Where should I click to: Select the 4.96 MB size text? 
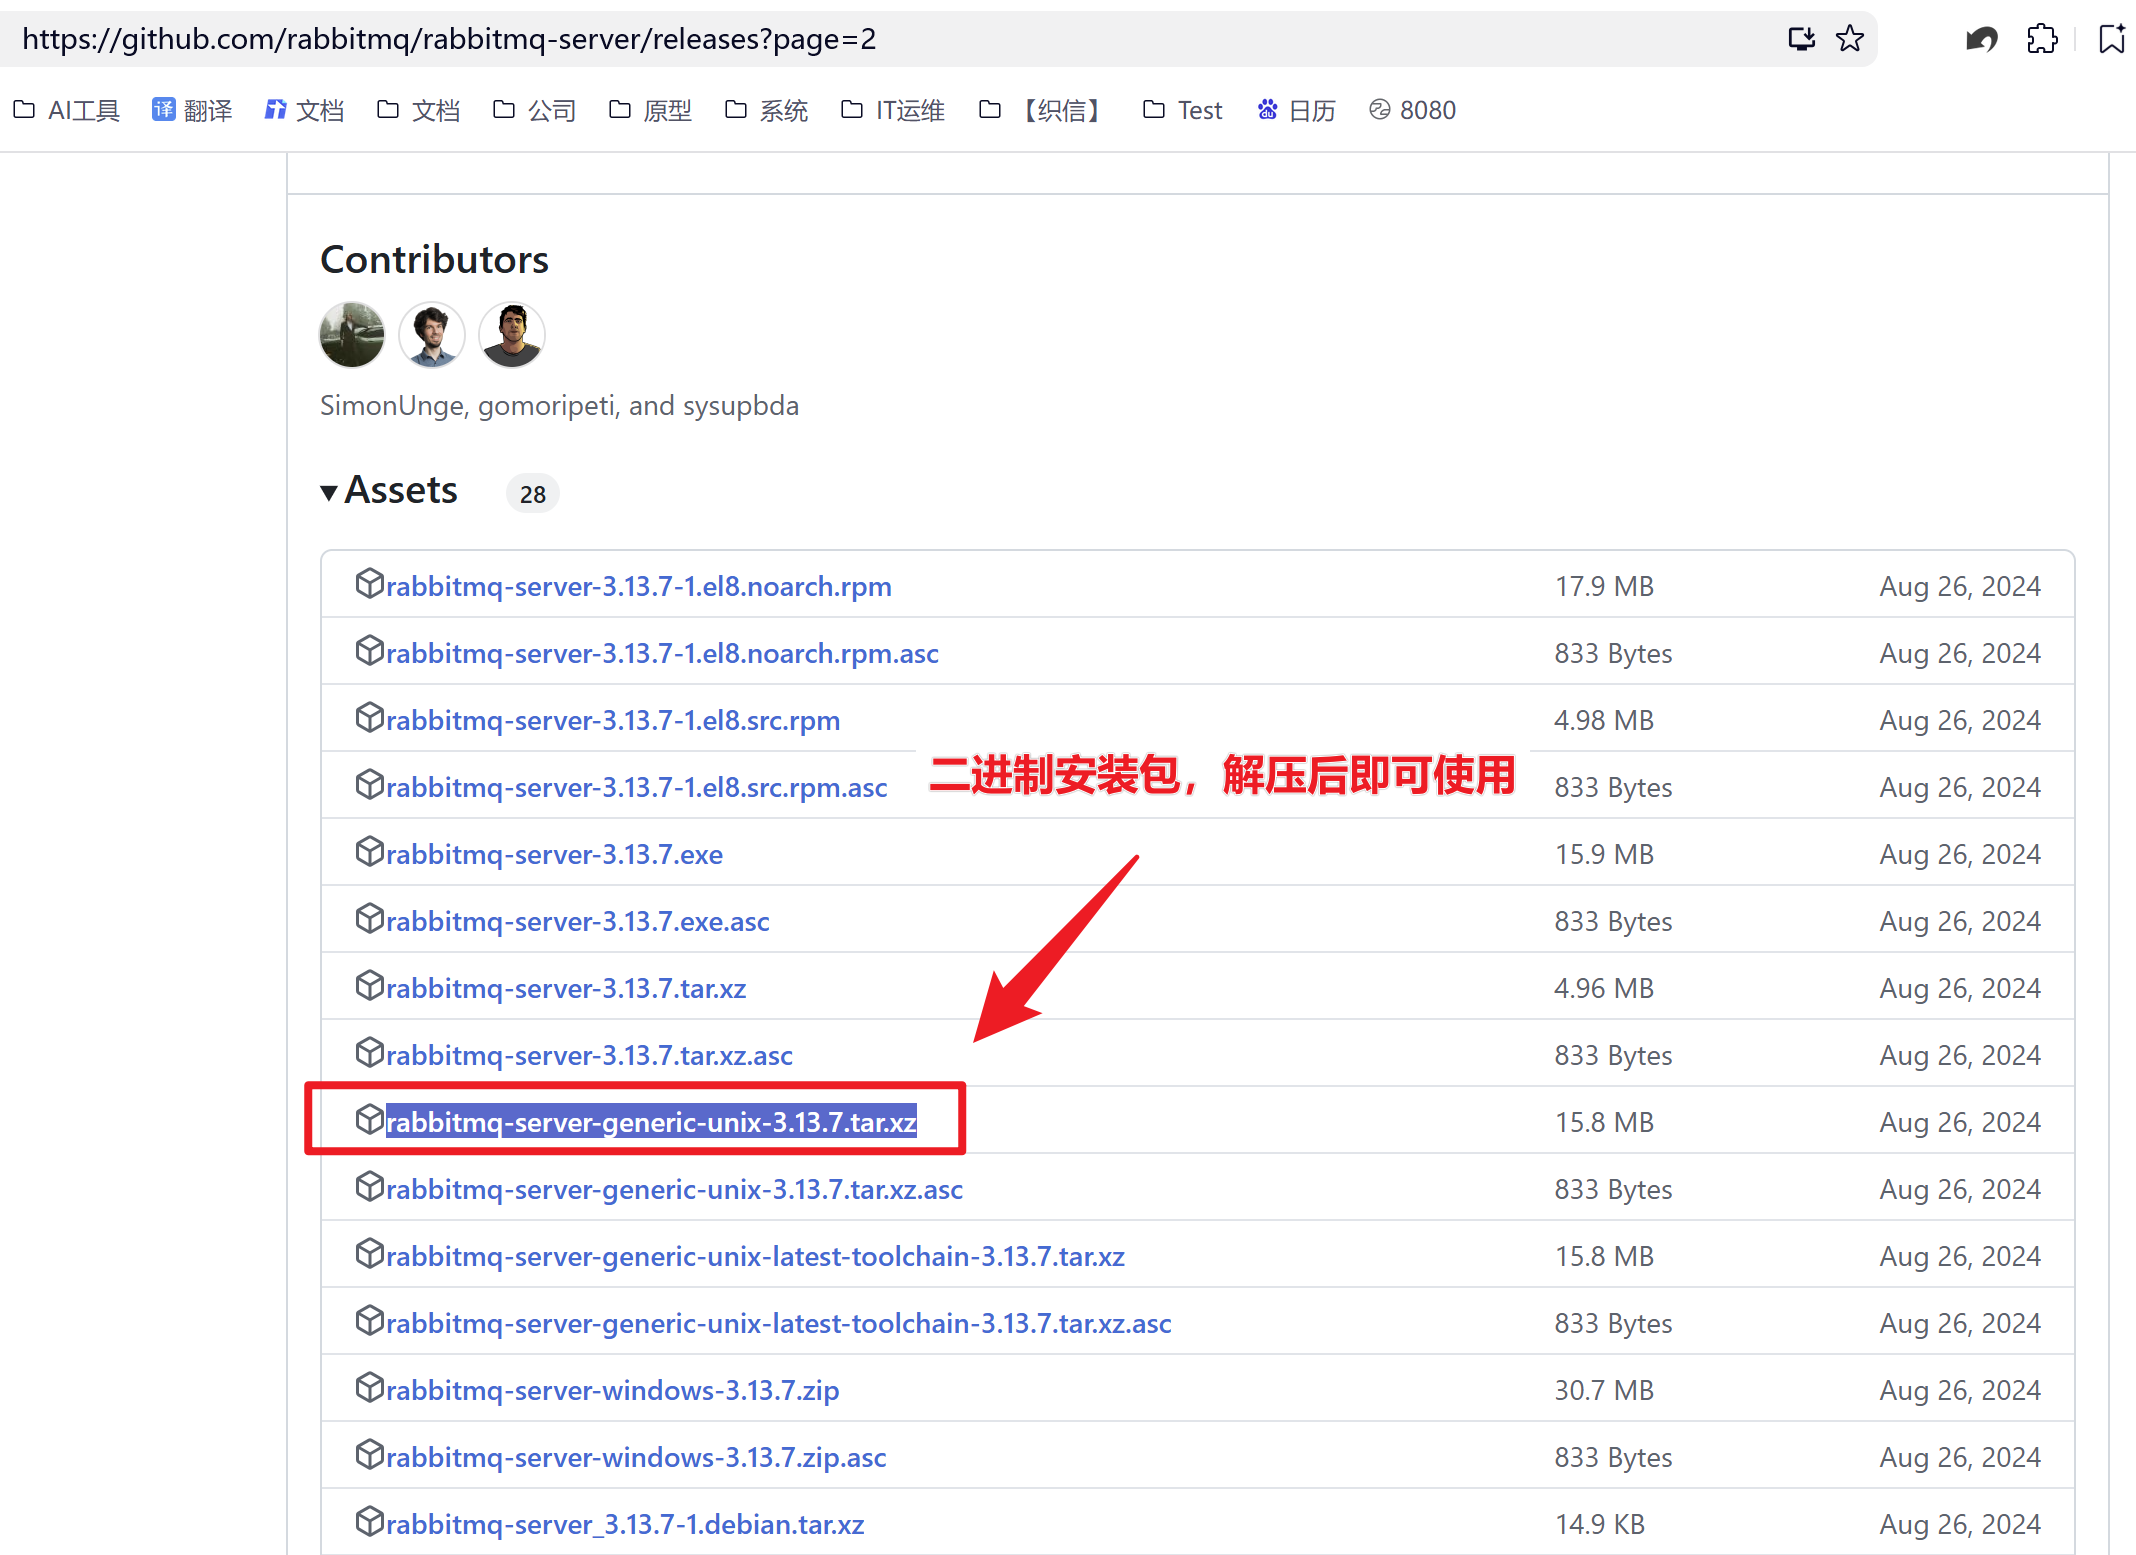(1604, 988)
